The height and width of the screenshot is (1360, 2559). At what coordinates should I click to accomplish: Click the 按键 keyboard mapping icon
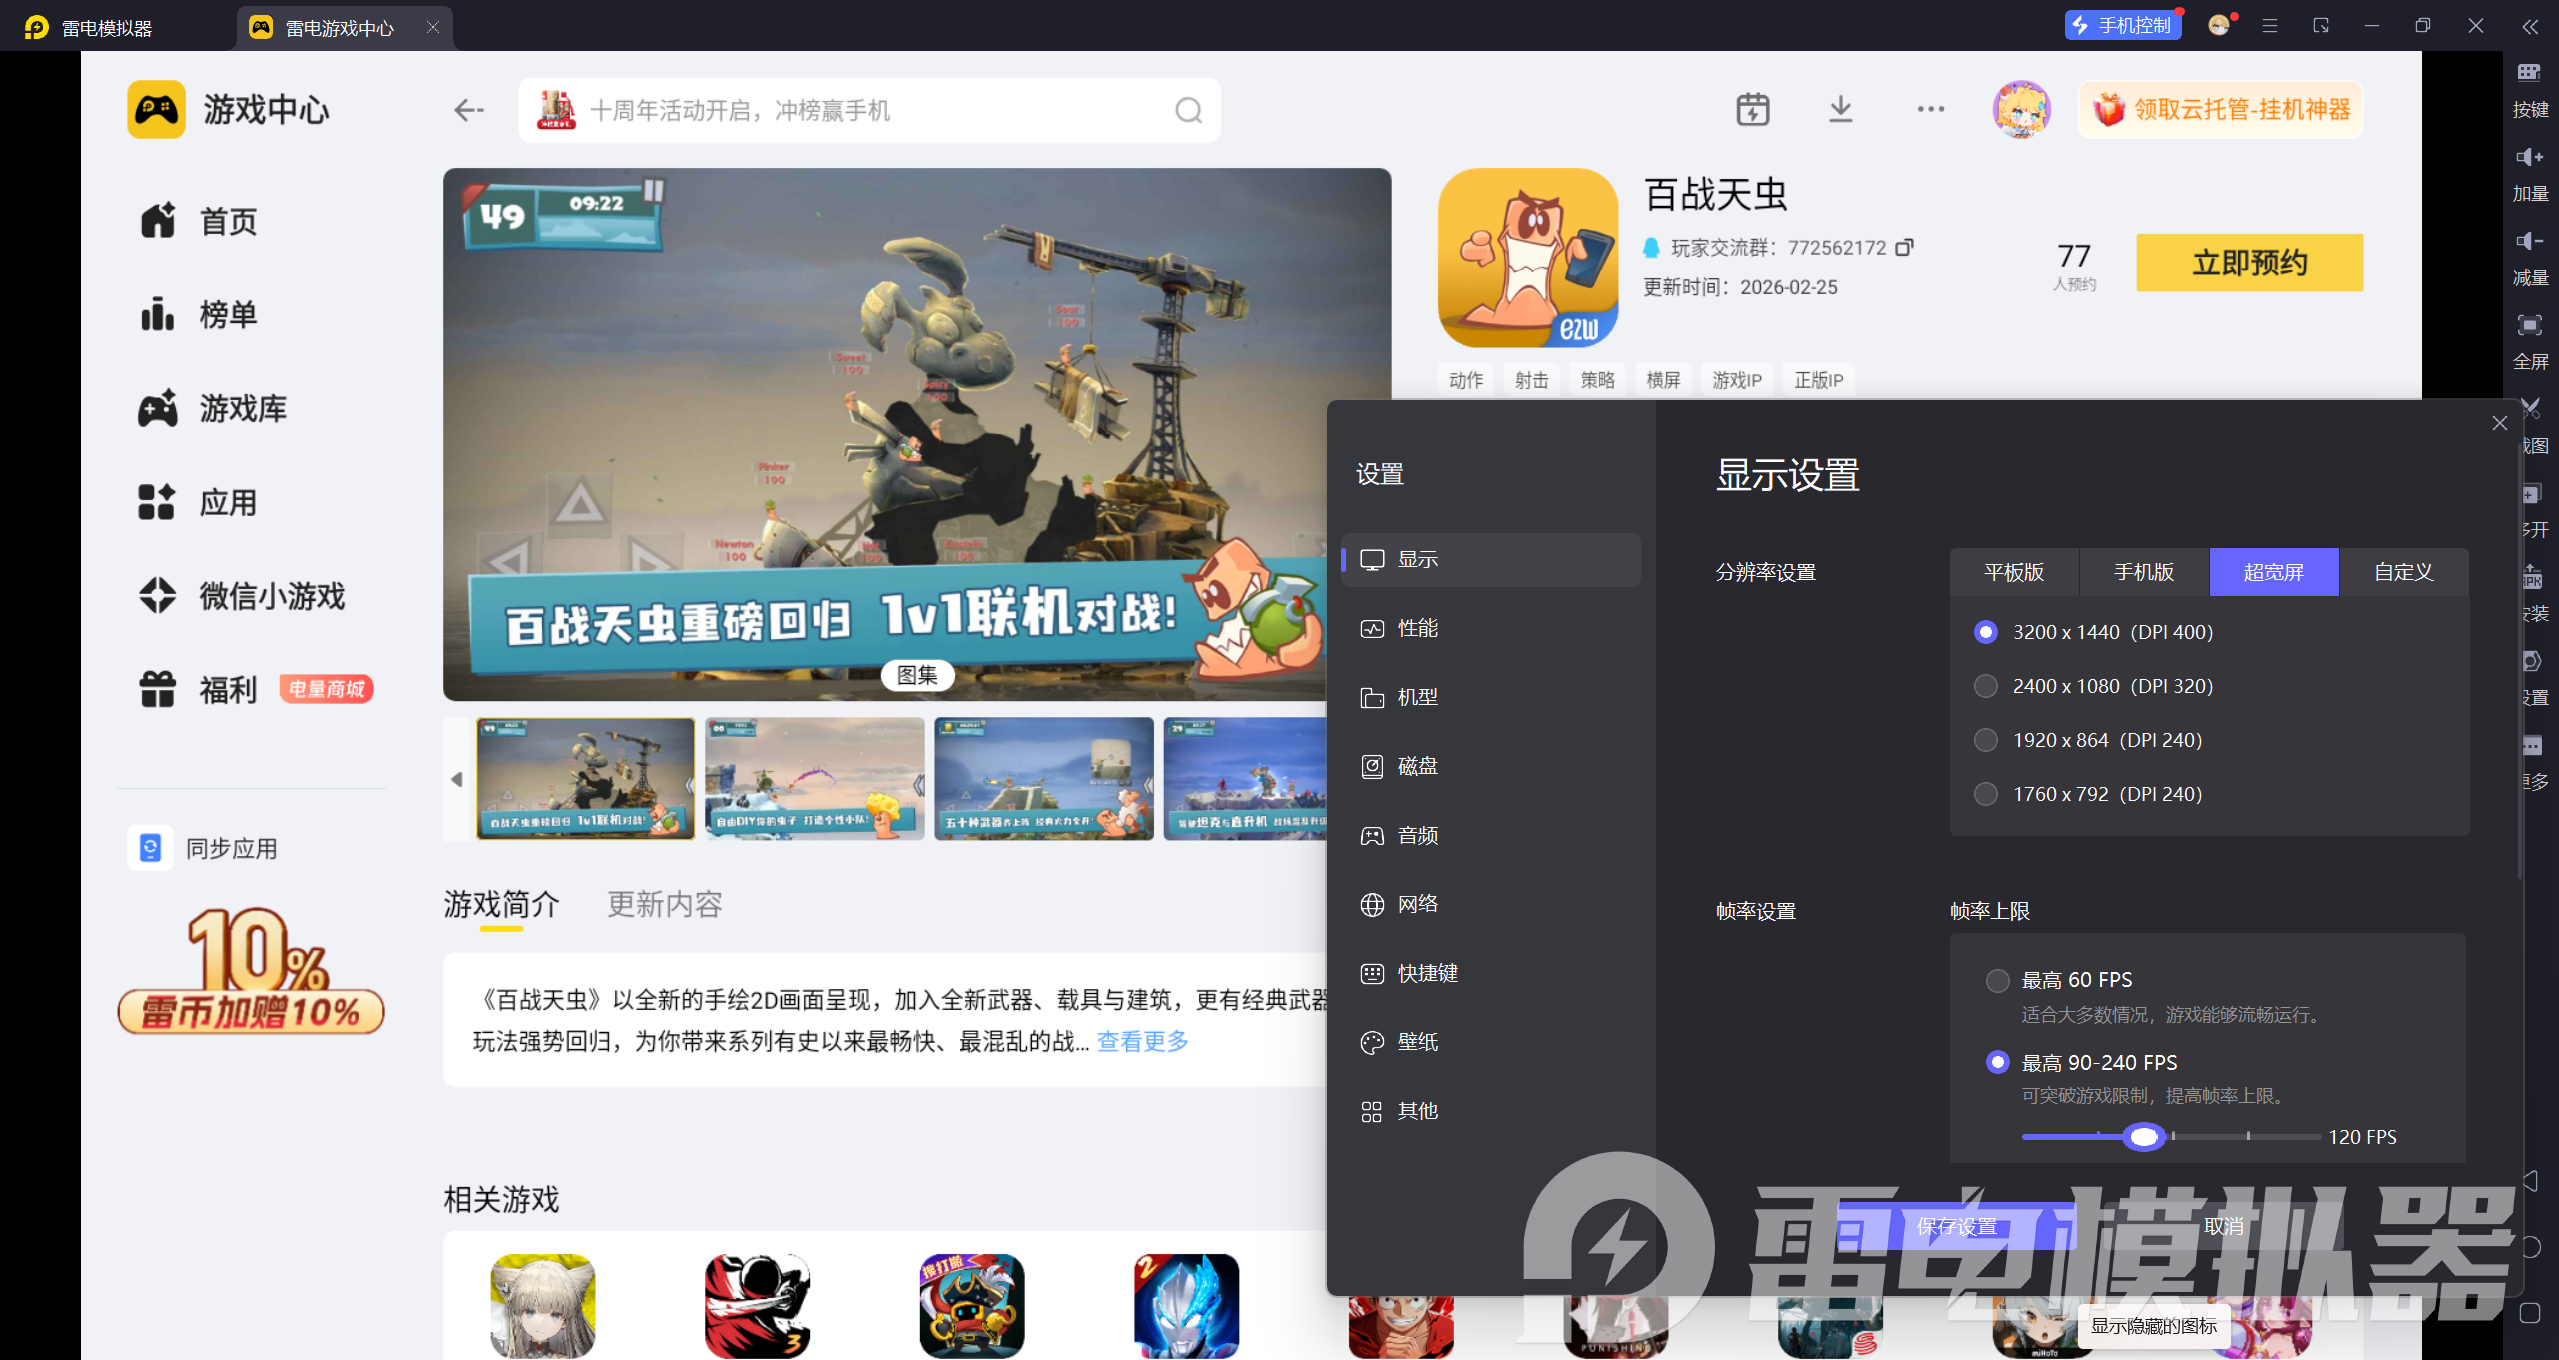[2529, 72]
